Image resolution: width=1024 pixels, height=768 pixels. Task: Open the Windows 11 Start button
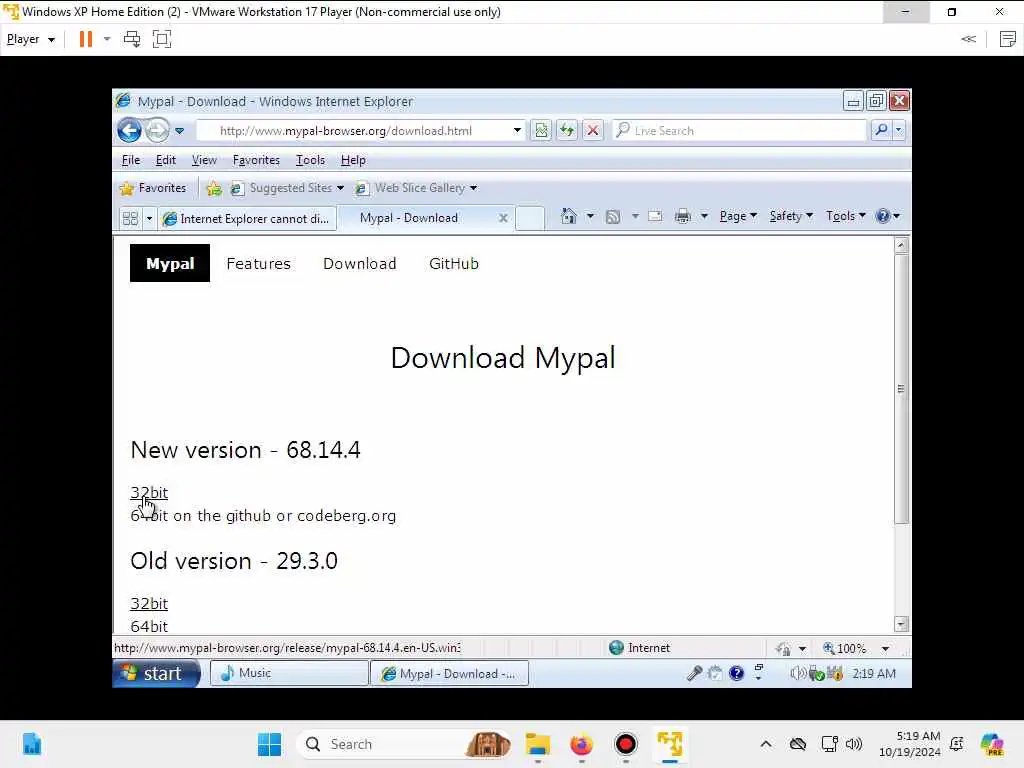[x=269, y=744]
